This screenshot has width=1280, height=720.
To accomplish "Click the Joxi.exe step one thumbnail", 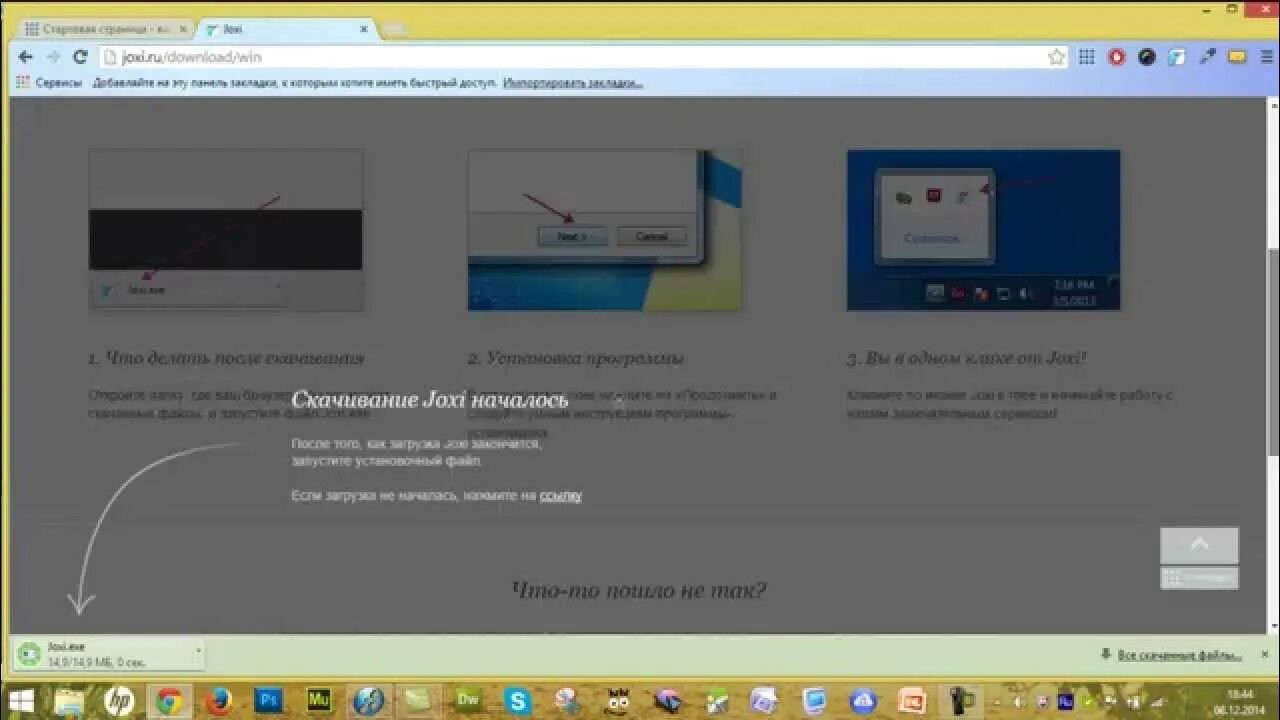I will [x=226, y=230].
